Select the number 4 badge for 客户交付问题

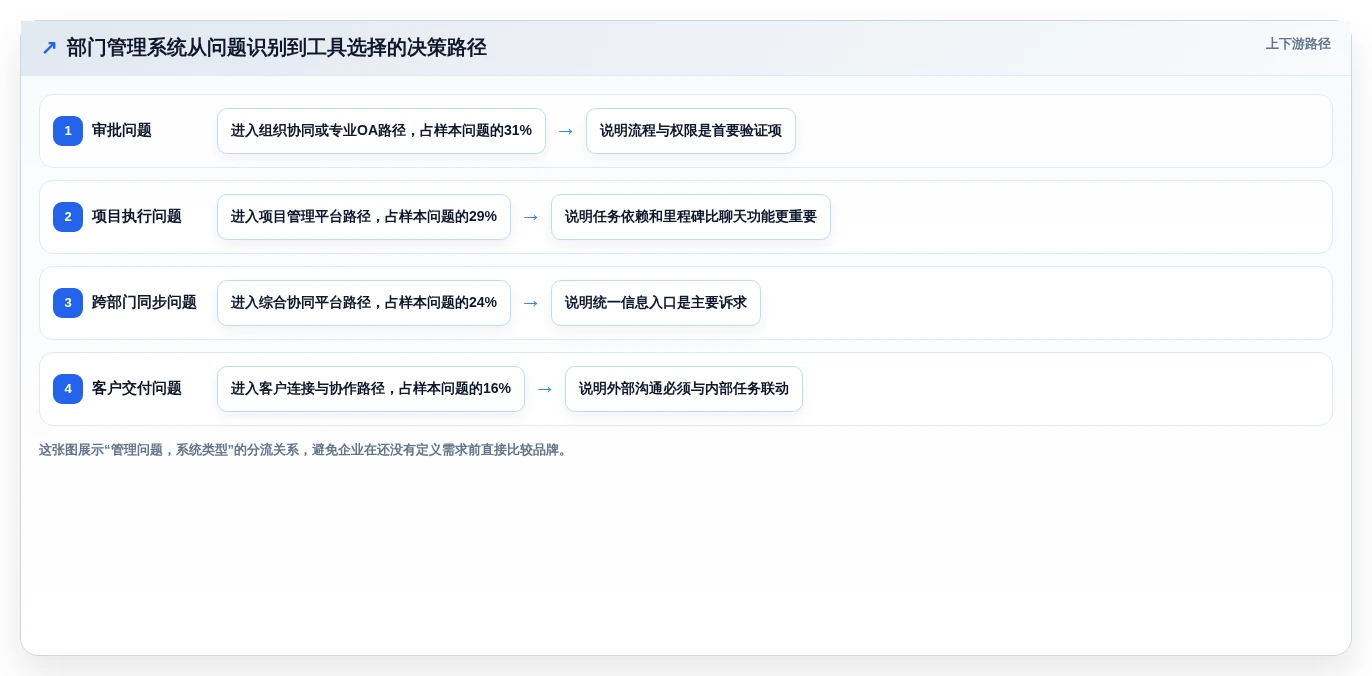[68, 389]
